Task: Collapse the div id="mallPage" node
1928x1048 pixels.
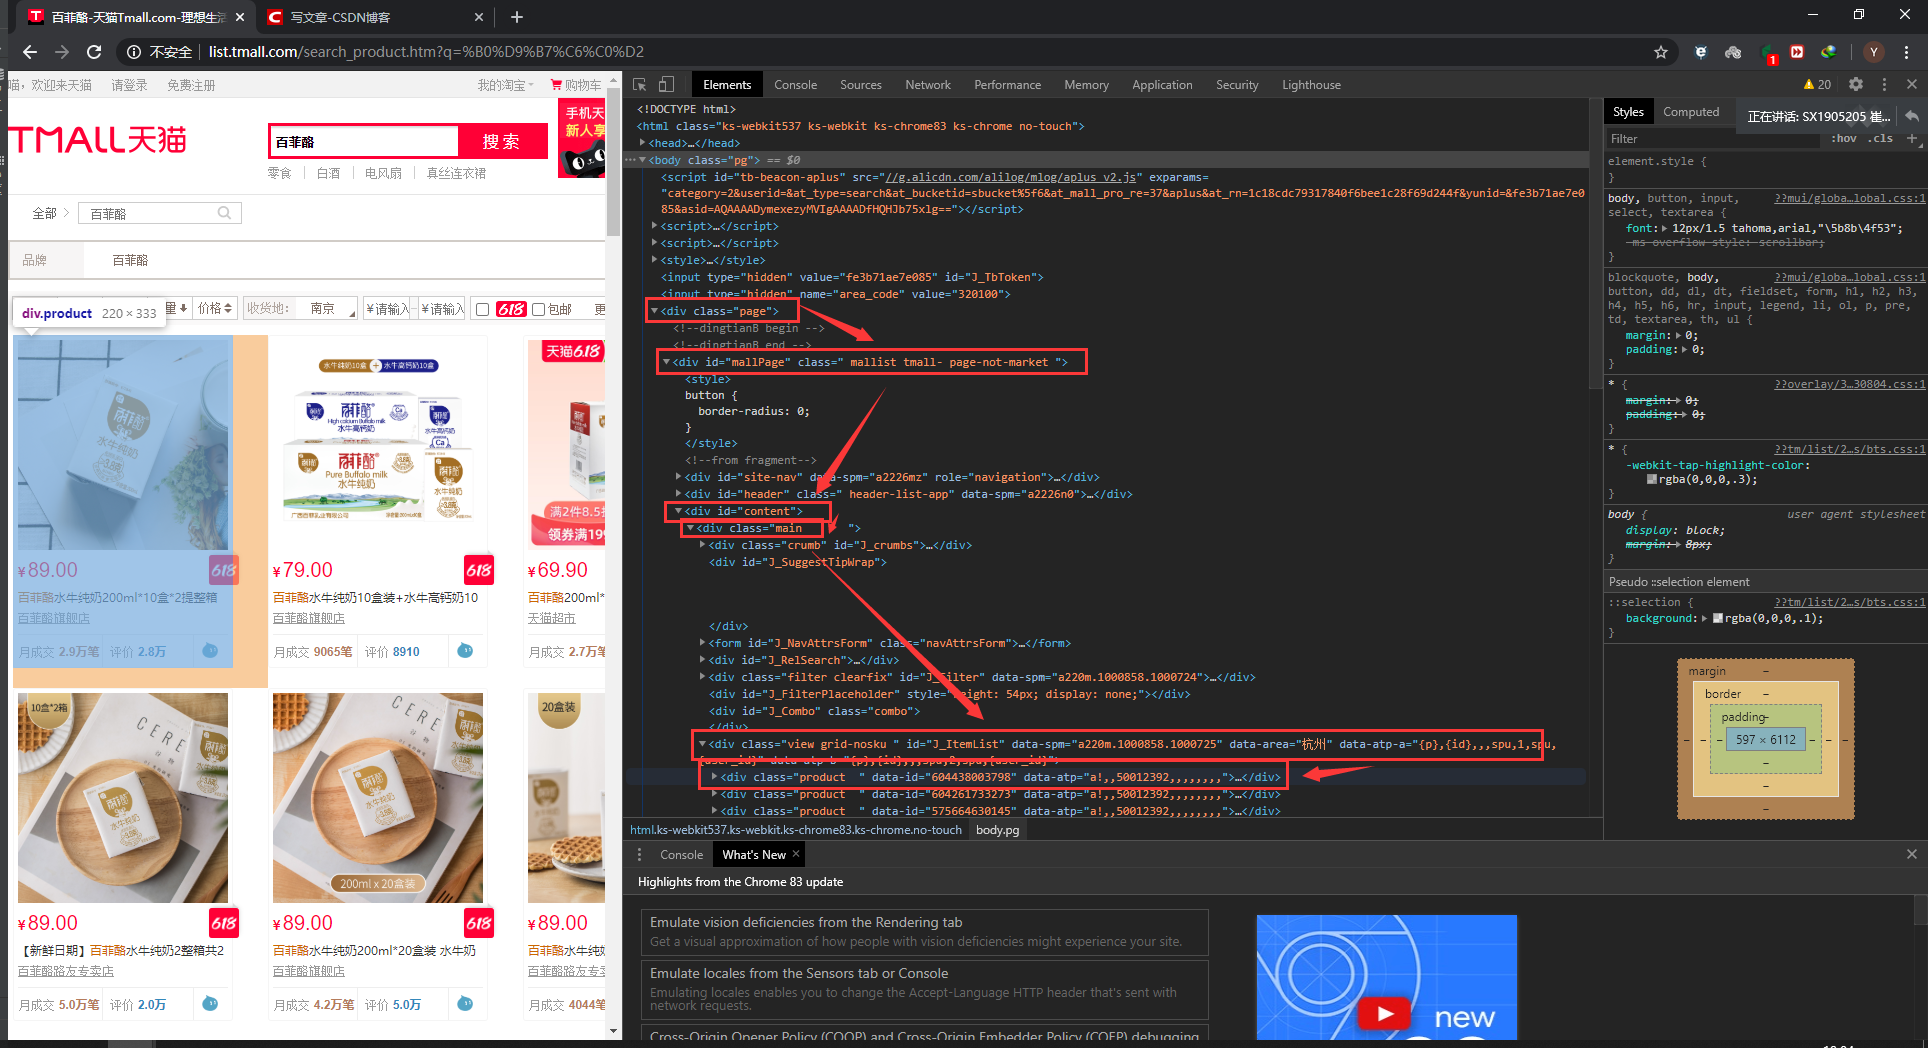Action: coord(666,362)
